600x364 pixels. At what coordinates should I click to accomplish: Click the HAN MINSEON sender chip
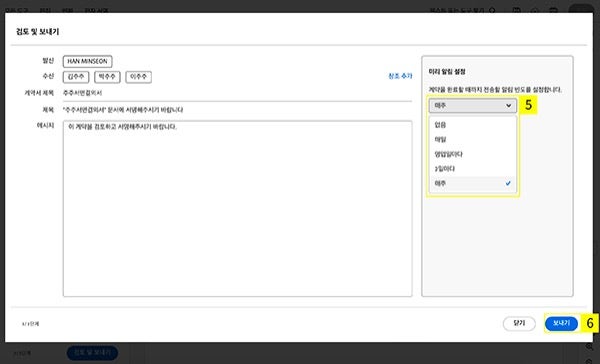tap(87, 61)
